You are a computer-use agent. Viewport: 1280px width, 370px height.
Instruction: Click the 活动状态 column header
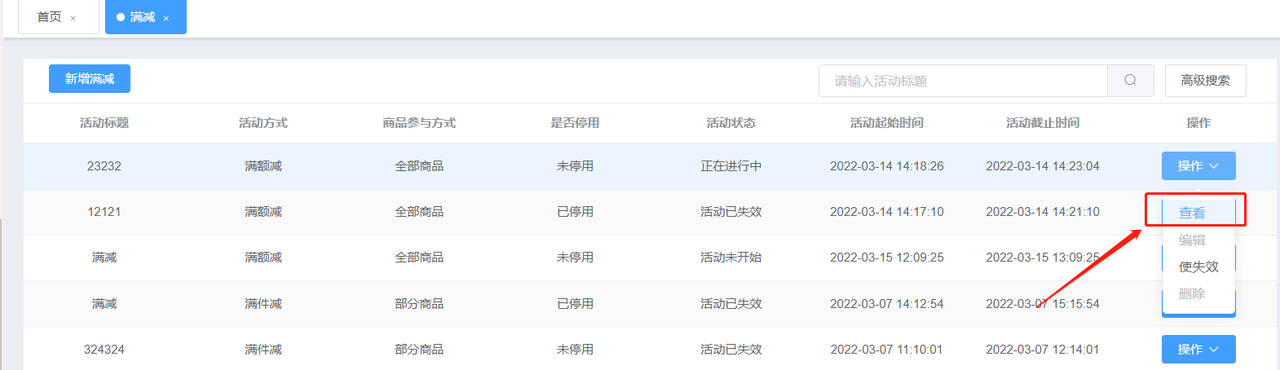pos(731,123)
